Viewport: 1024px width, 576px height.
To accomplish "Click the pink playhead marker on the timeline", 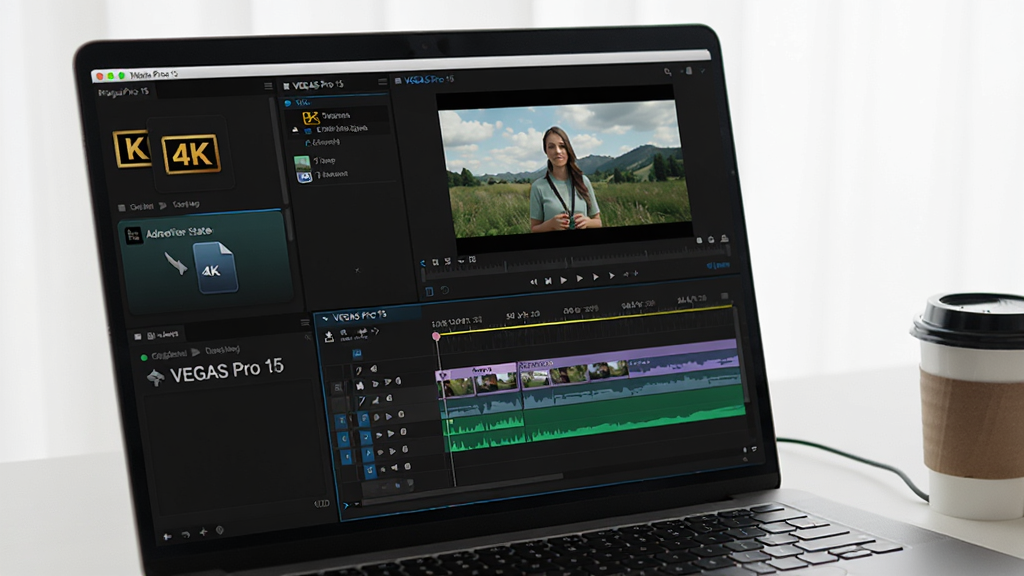I will (x=436, y=336).
